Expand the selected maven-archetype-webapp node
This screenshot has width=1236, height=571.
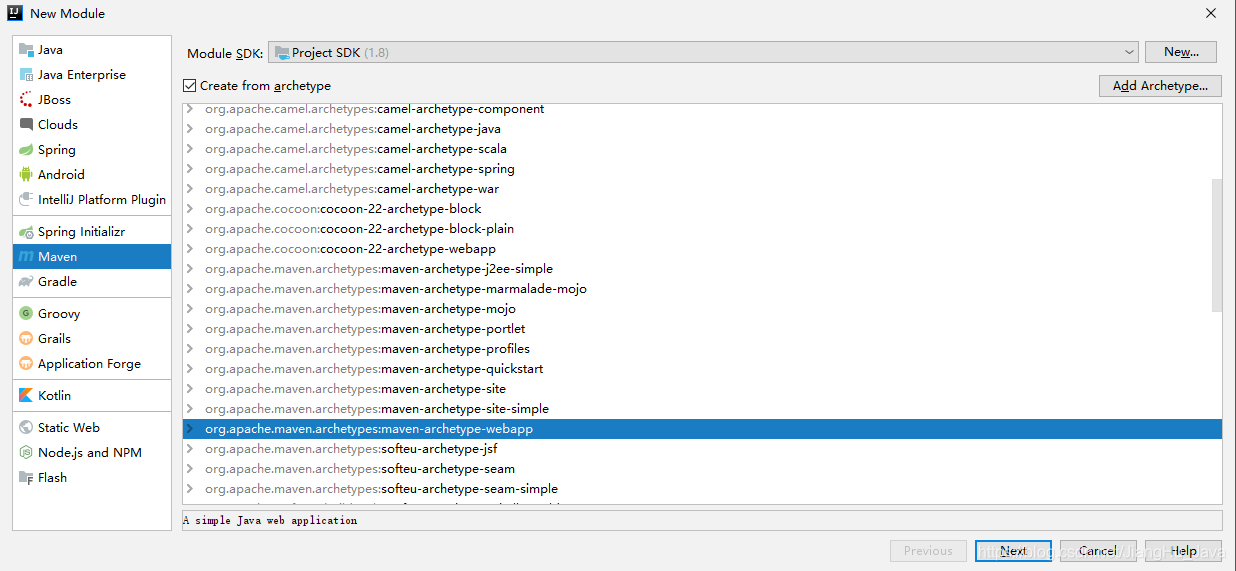(189, 429)
